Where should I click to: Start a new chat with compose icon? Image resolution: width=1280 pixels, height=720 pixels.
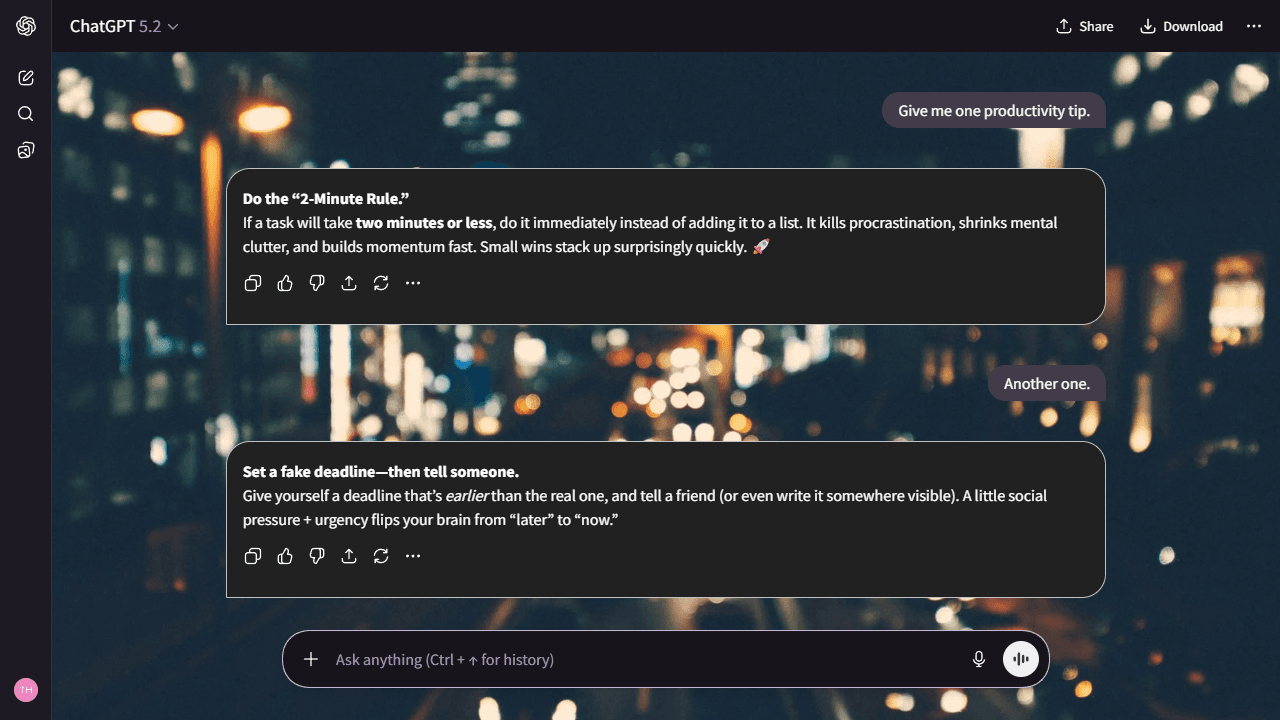26,78
